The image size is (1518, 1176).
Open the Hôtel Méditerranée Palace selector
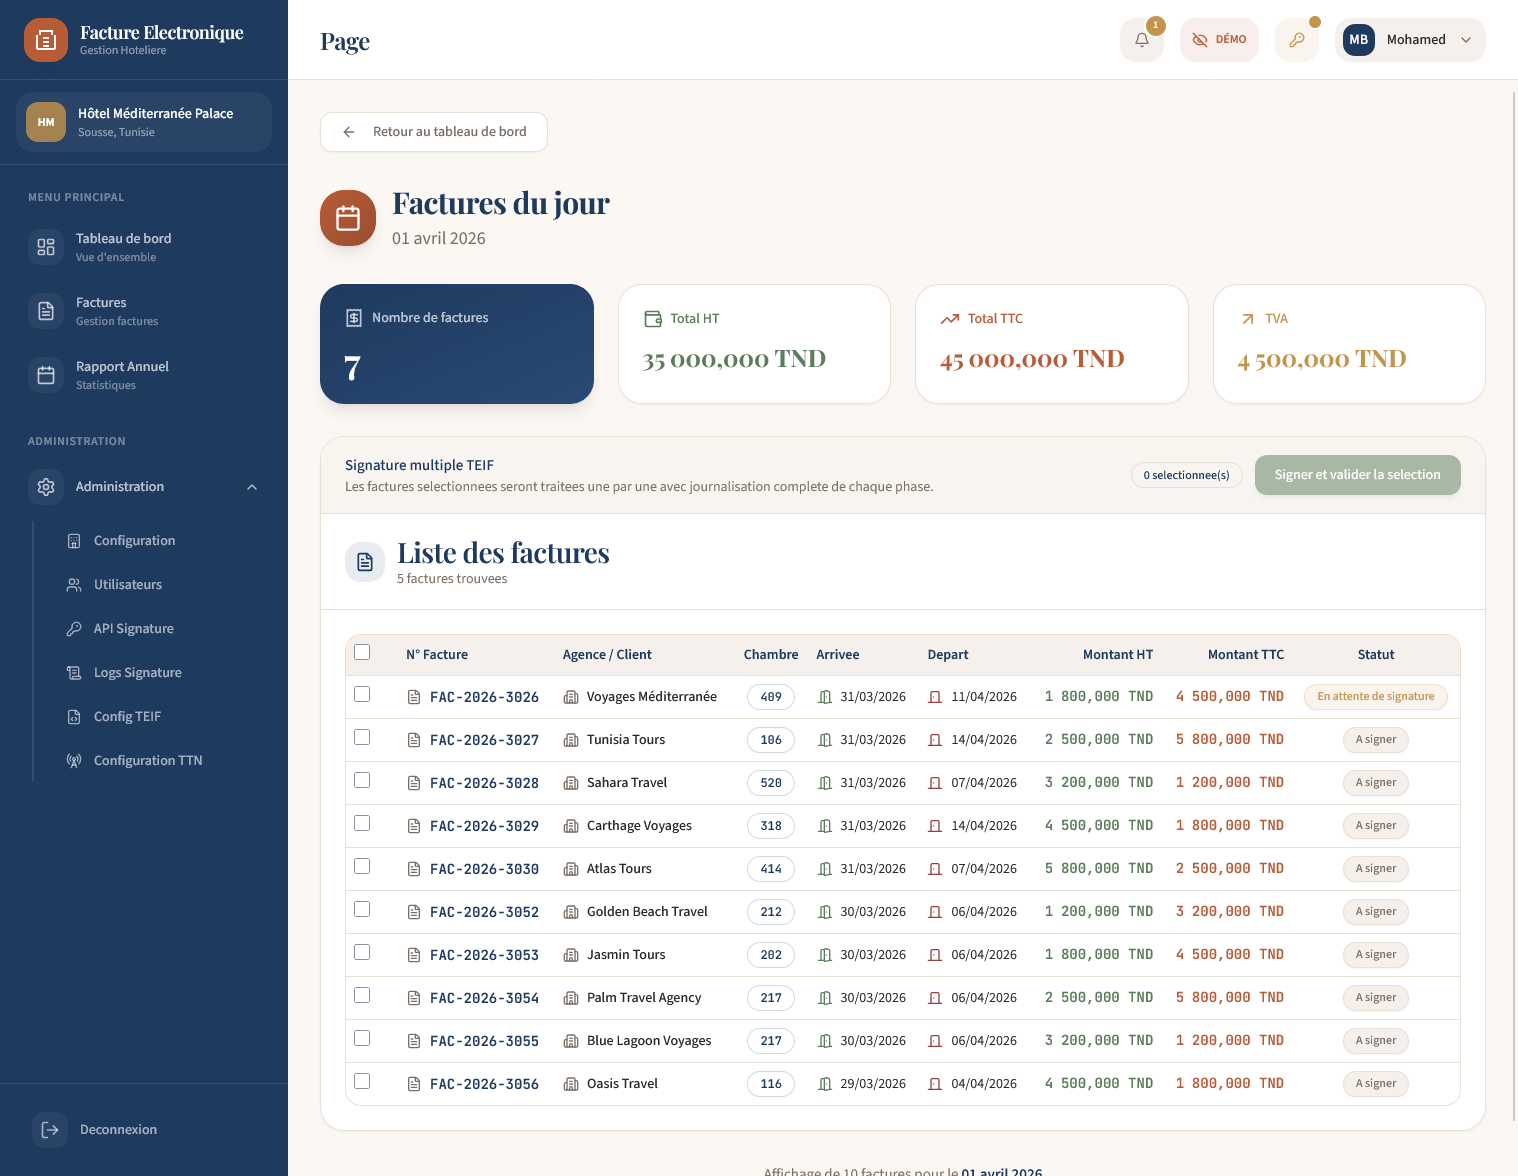point(144,122)
